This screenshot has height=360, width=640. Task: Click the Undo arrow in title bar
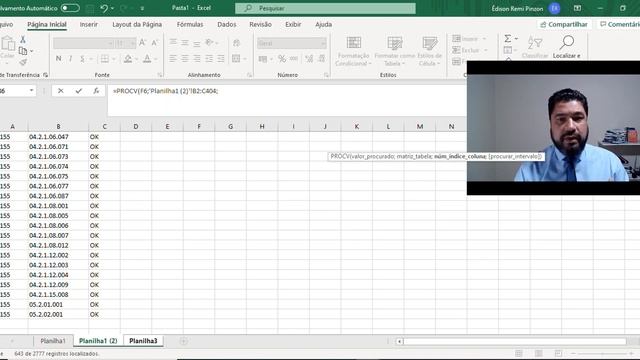[x=104, y=8]
